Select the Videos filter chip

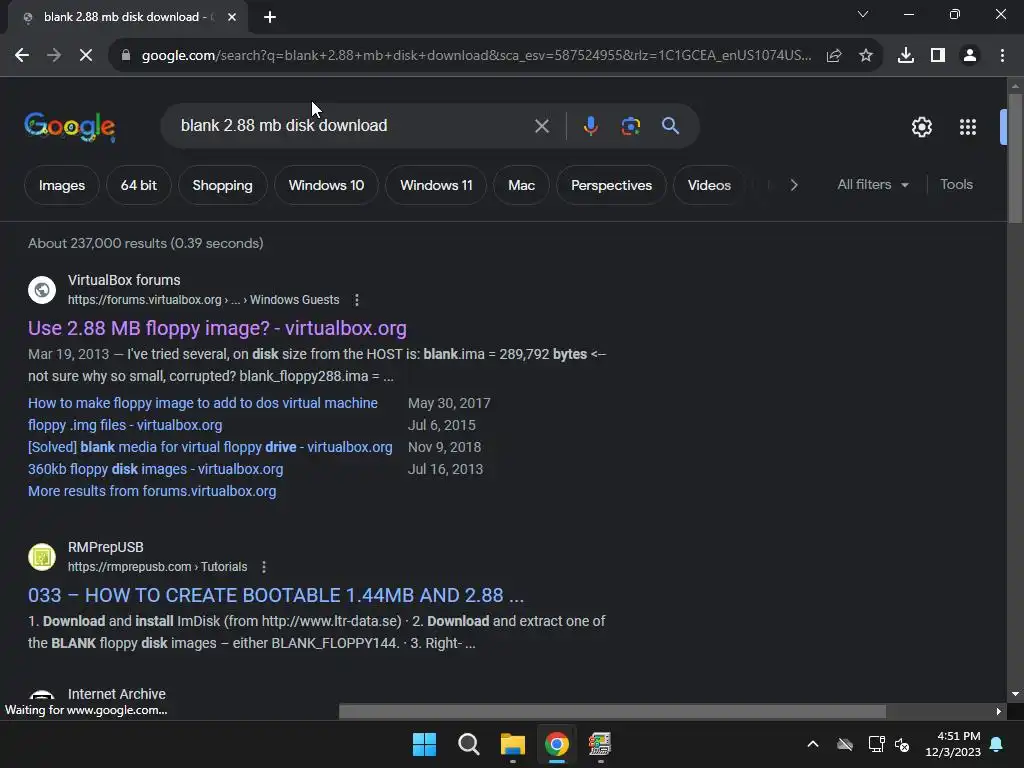tap(709, 185)
